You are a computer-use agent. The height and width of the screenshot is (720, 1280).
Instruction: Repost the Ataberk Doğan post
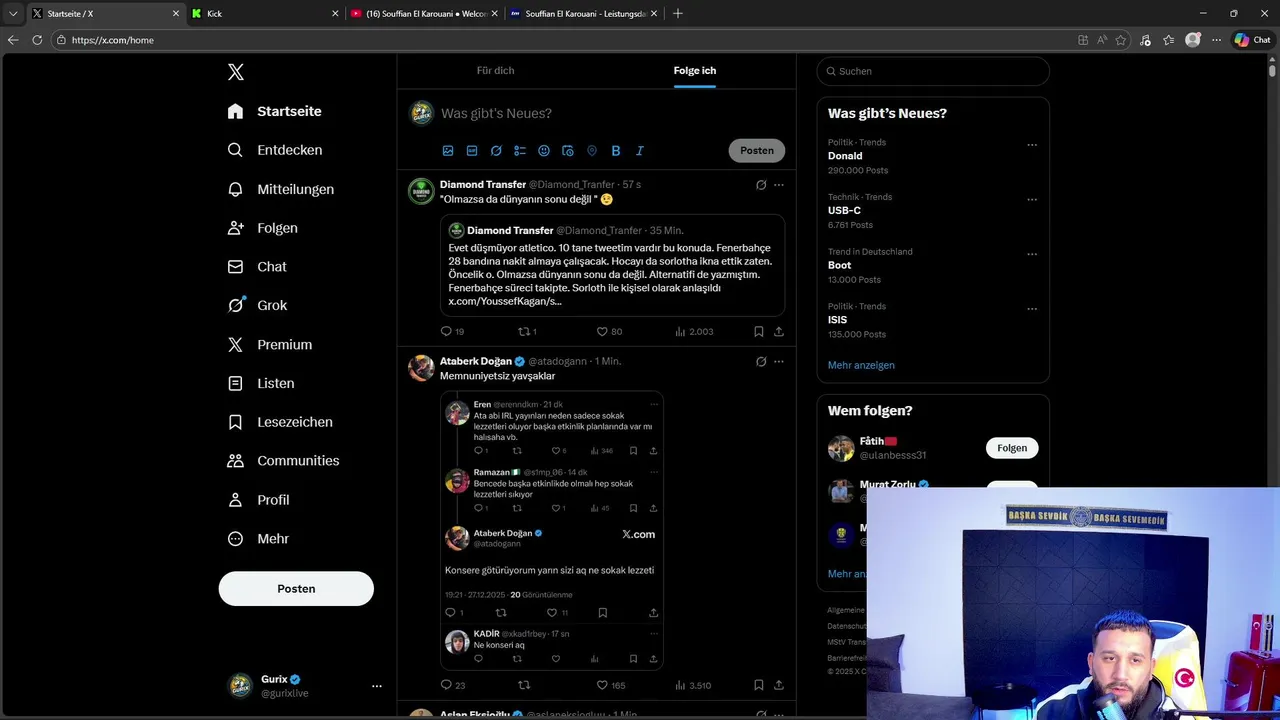click(523, 685)
